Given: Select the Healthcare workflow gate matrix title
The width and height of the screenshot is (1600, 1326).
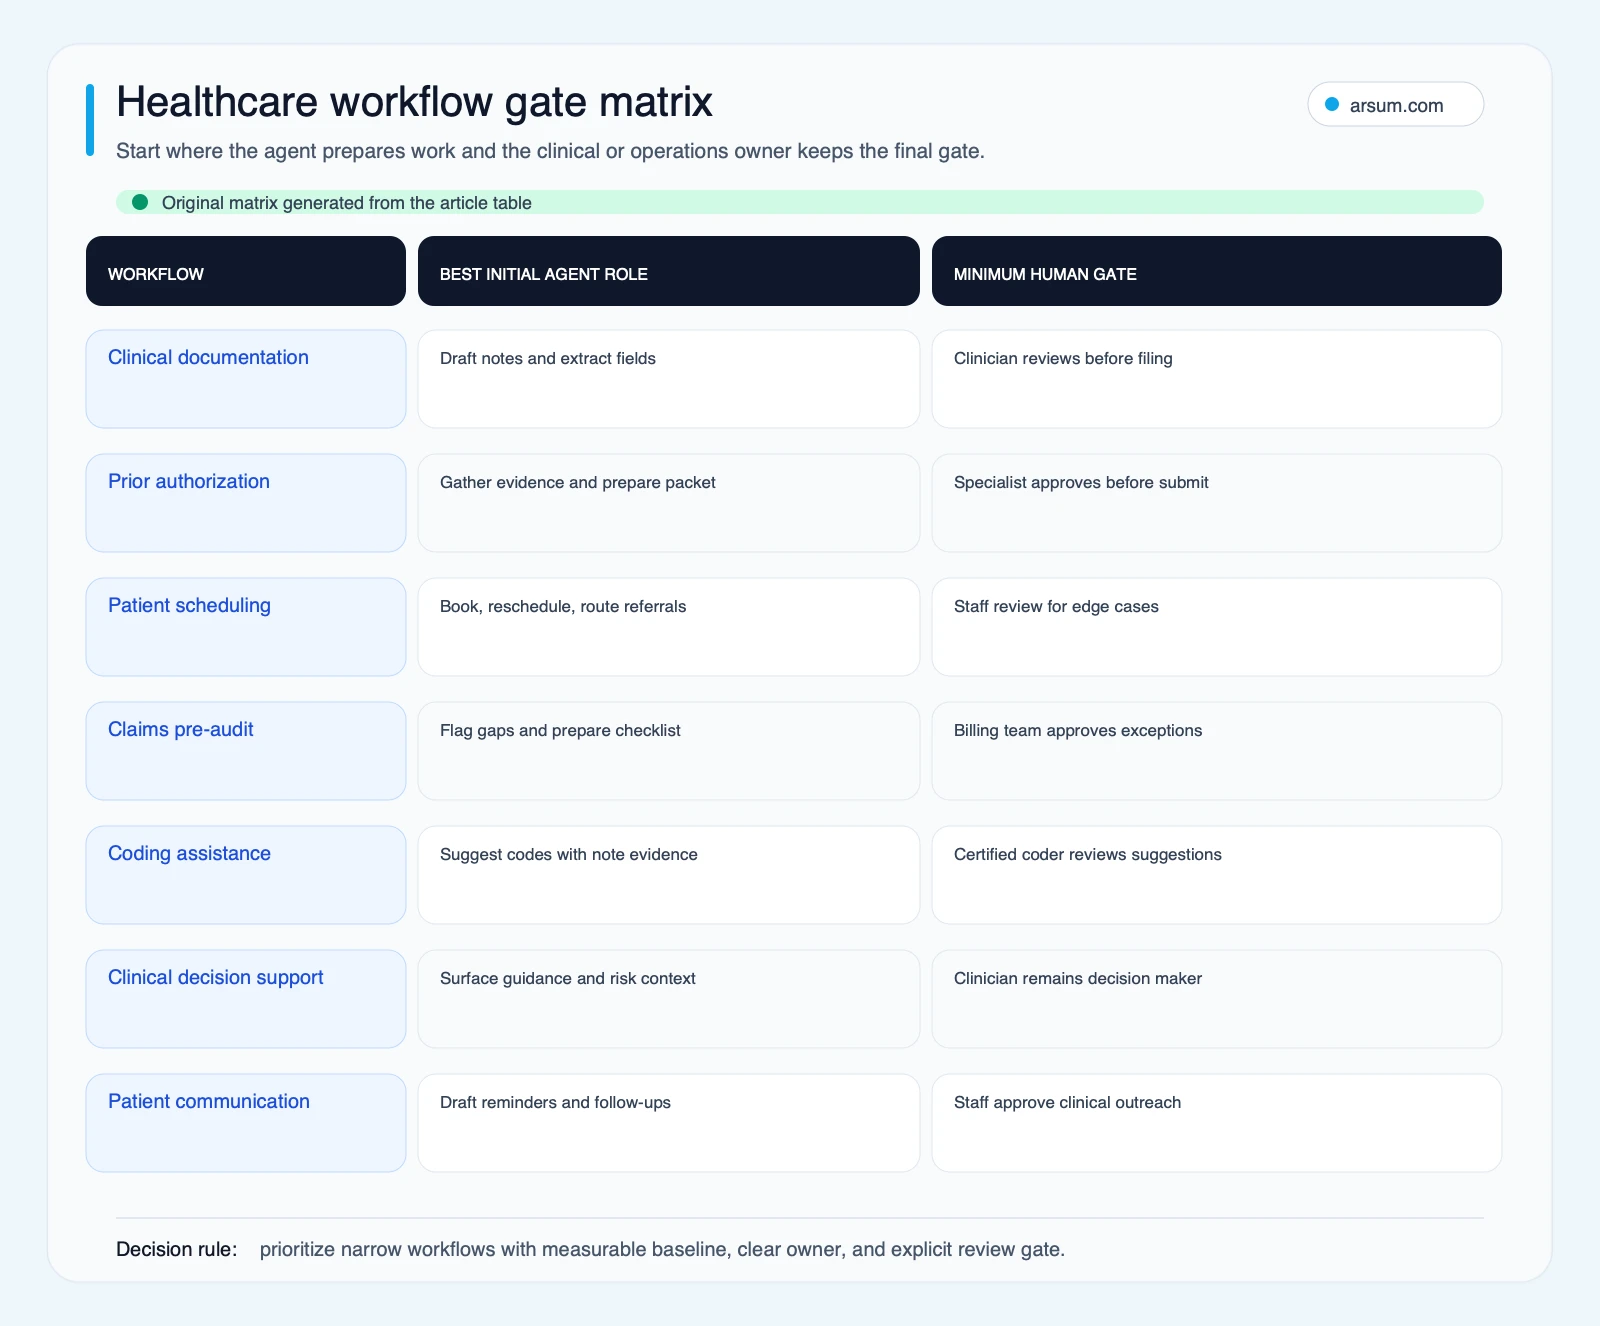Looking at the screenshot, I should (414, 102).
